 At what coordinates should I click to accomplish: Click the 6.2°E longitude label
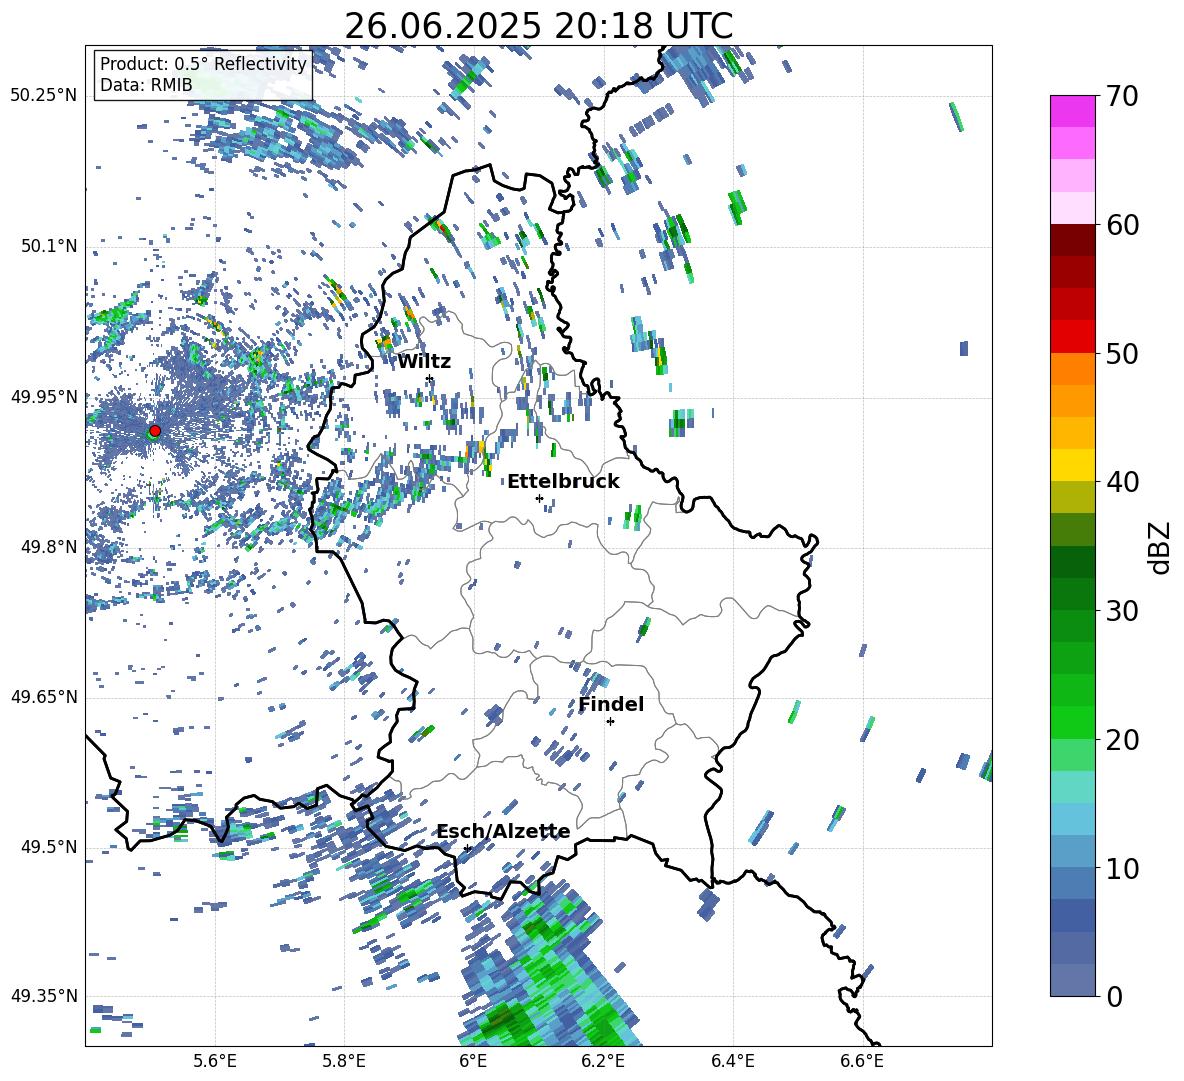coord(603,1062)
